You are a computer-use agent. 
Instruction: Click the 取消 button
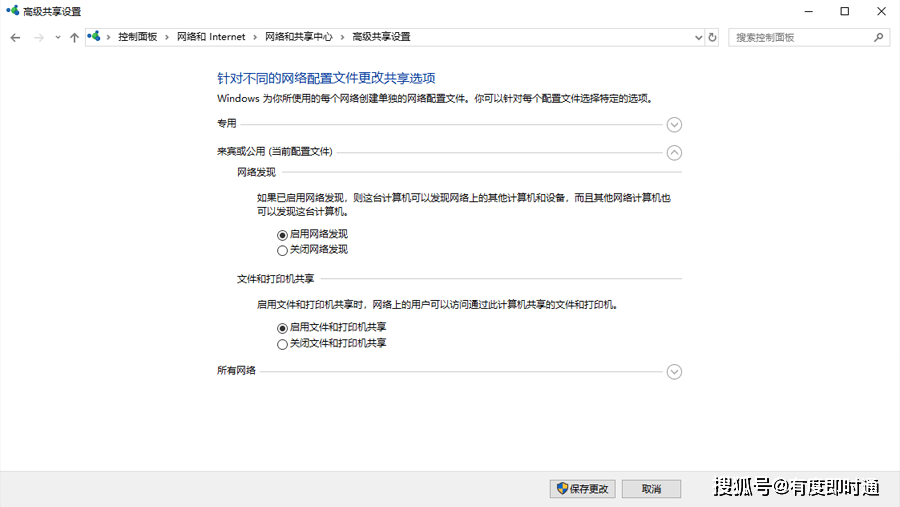click(x=651, y=489)
